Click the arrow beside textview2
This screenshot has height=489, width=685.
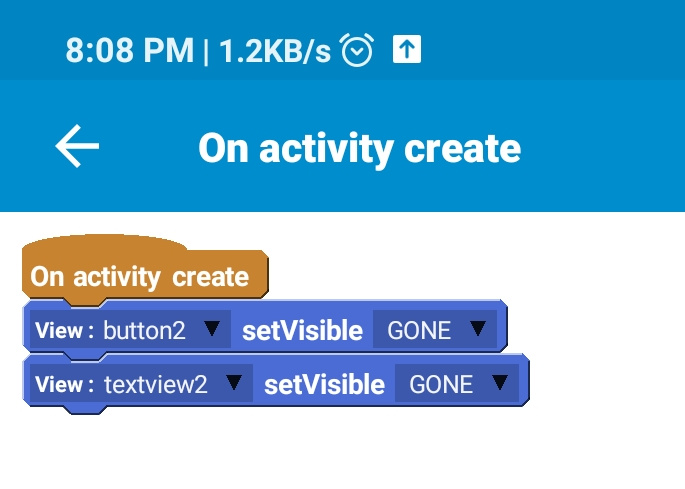234,383
